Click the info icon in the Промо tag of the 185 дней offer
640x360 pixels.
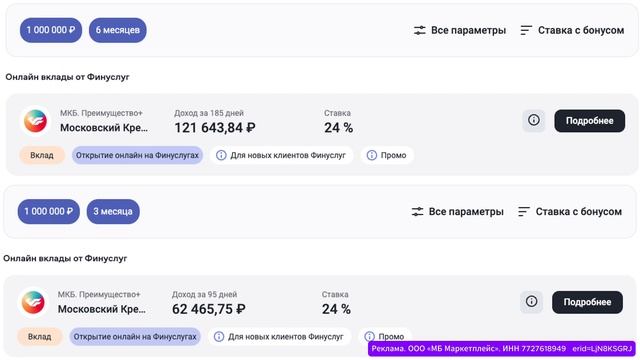click(x=371, y=156)
